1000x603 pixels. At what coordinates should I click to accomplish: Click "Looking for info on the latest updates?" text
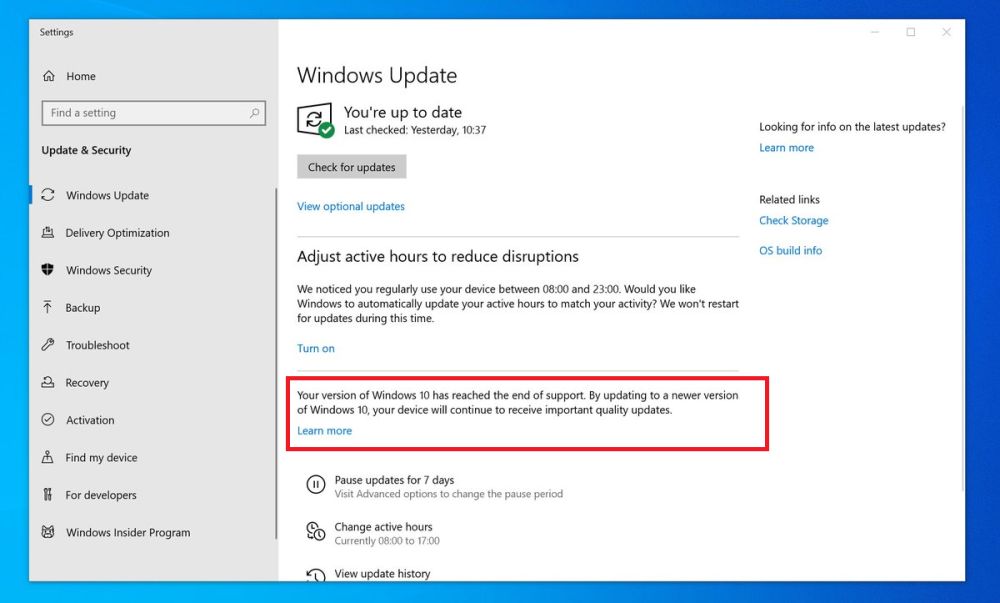pyautogui.click(x=852, y=127)
